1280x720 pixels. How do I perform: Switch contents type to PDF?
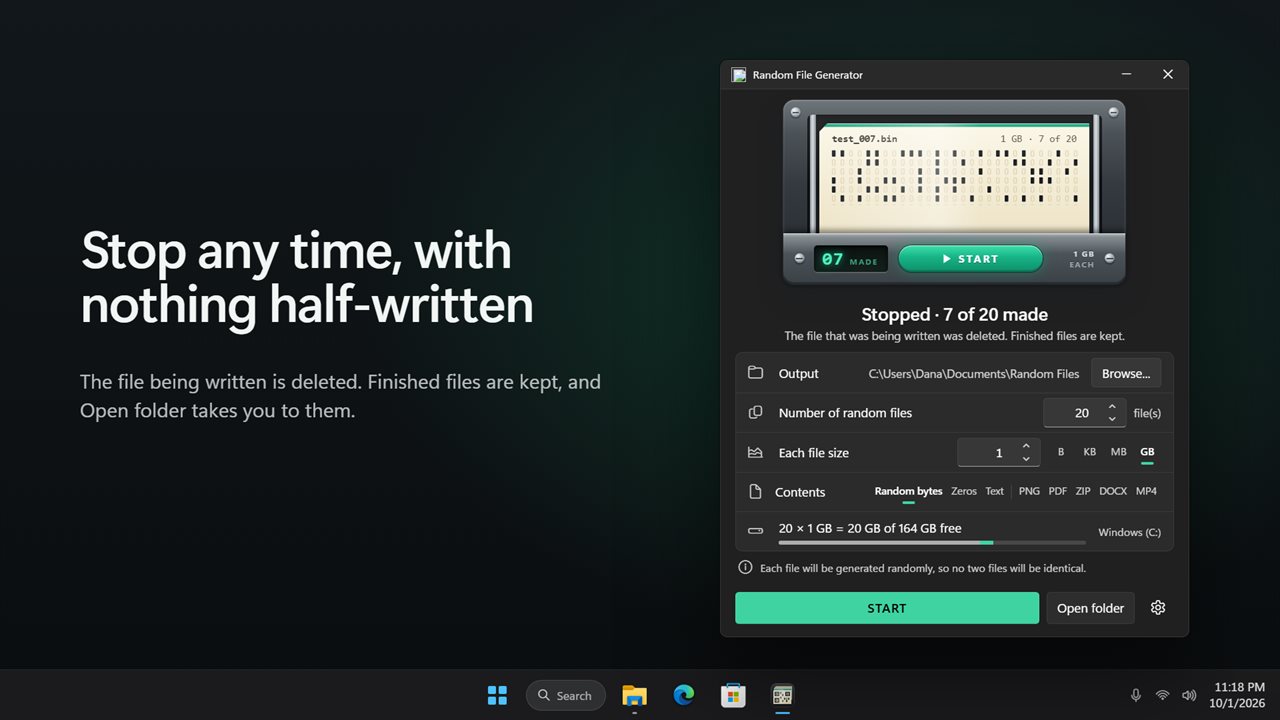[x=1058, y=491]
